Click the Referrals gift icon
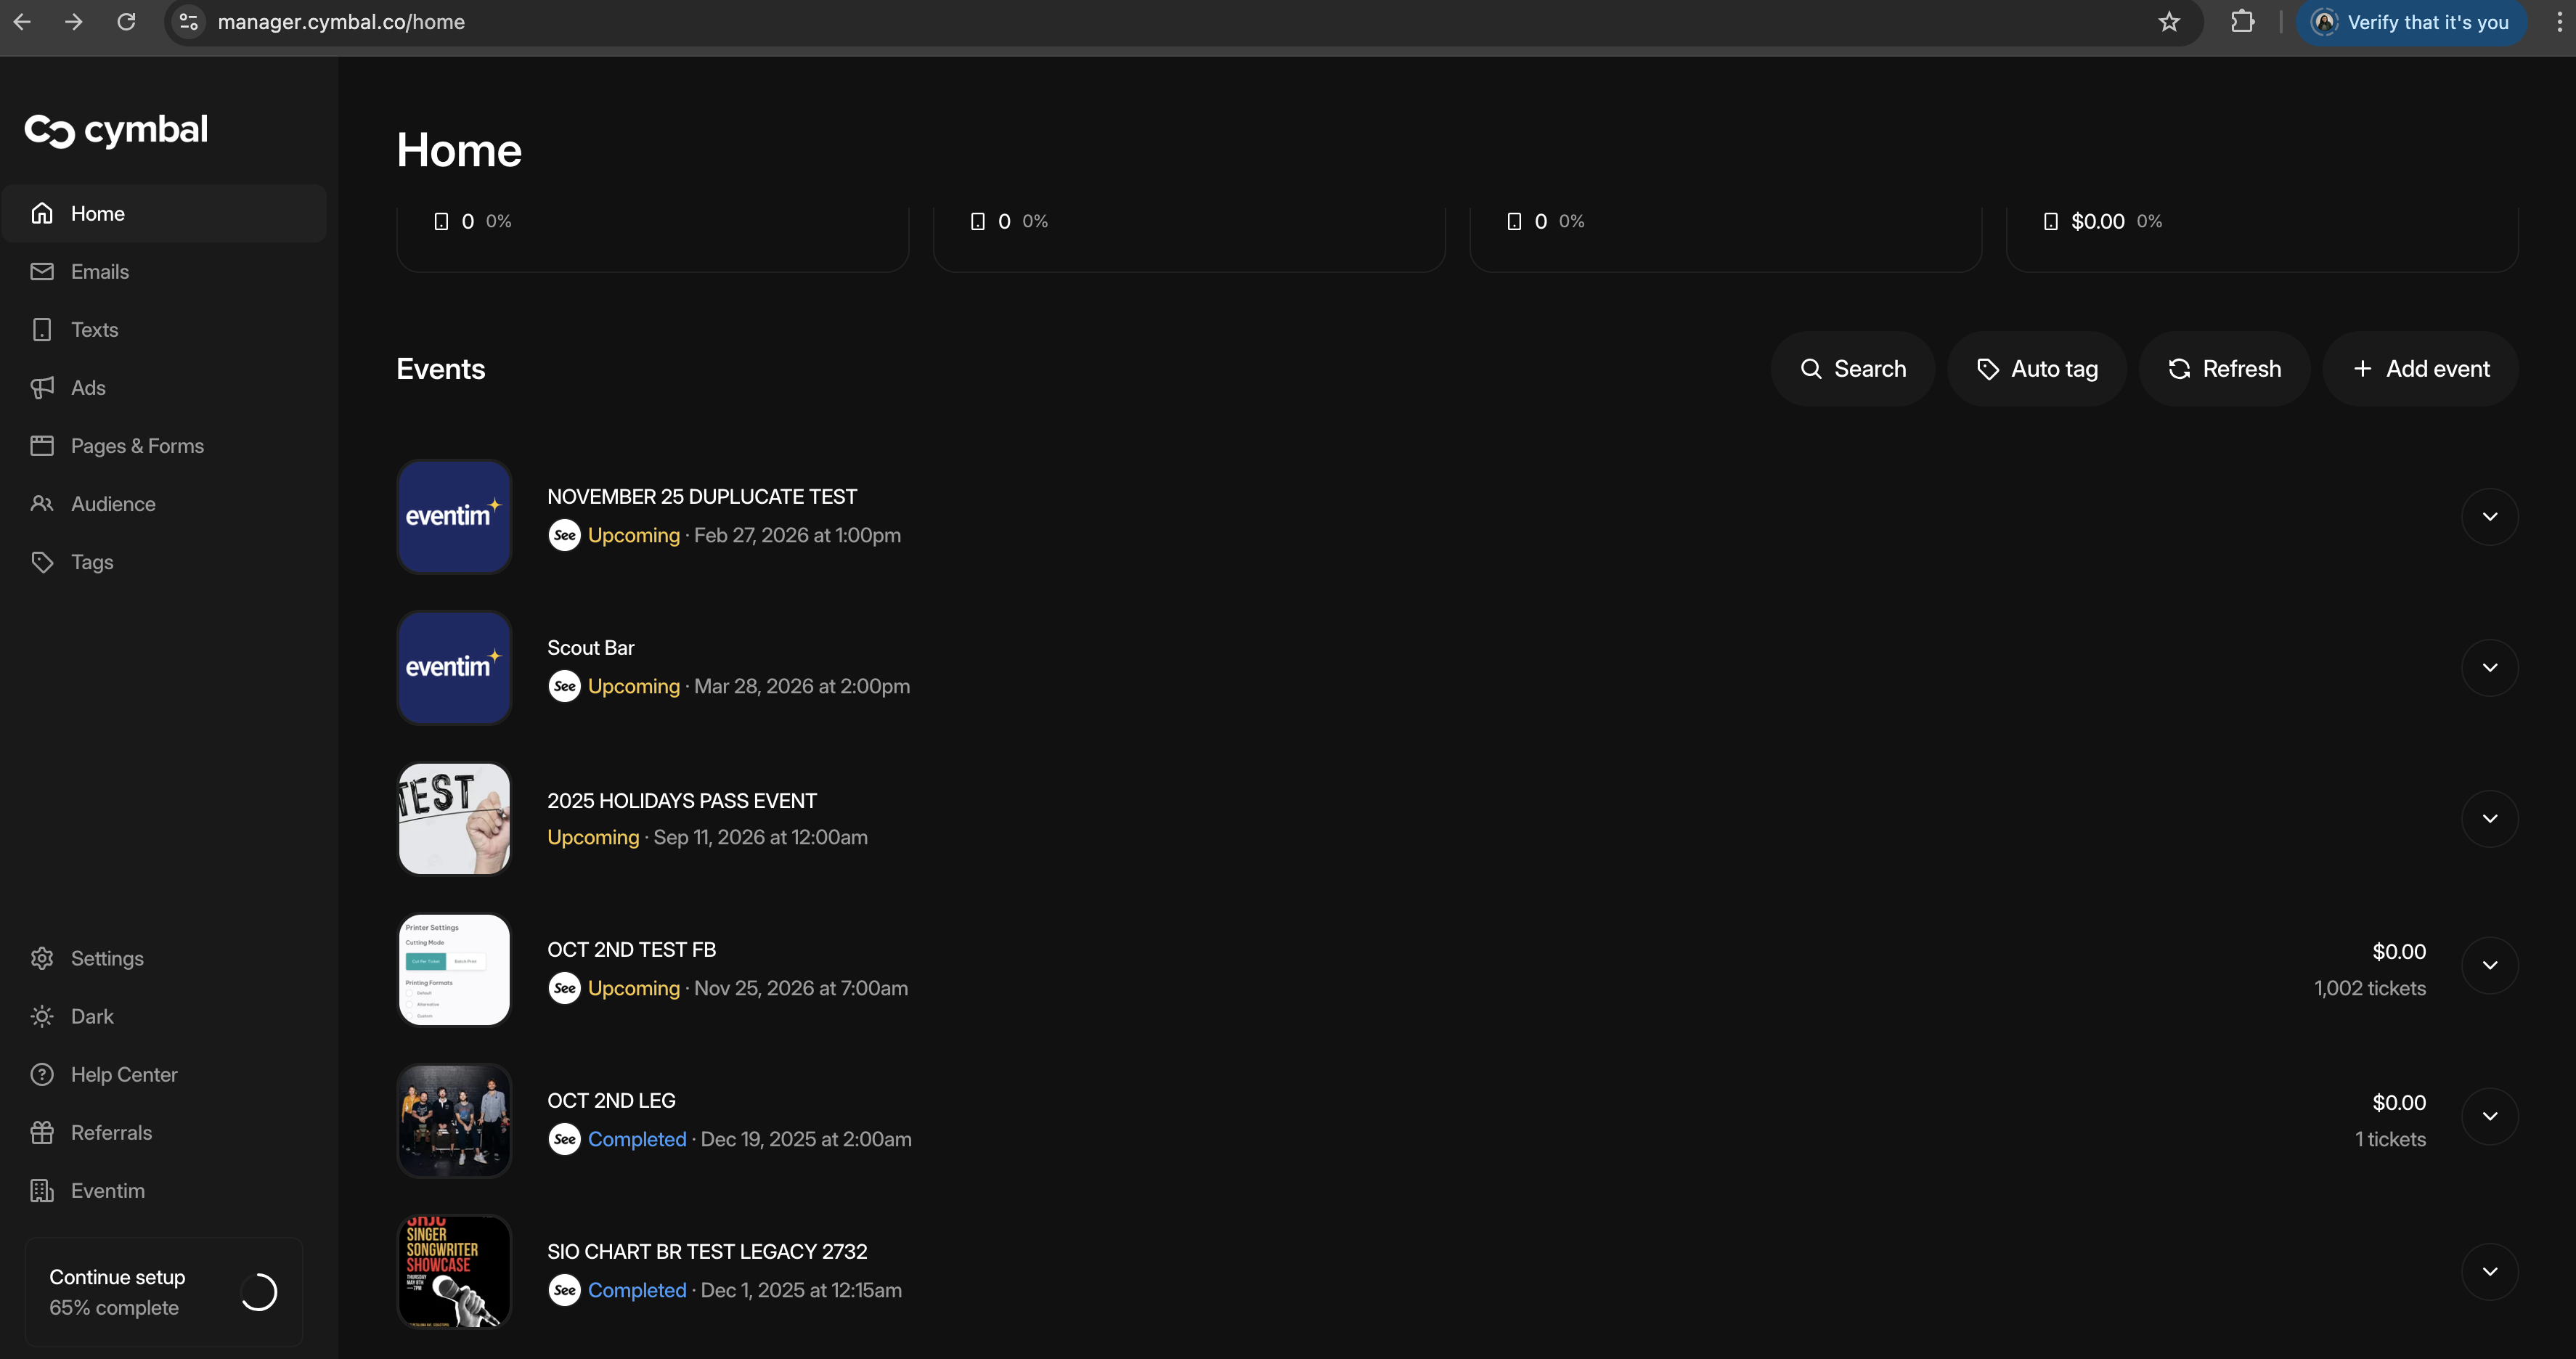Viewport: 2576px width, 1359px height. pyautogui.click(x=42, y=1132)
